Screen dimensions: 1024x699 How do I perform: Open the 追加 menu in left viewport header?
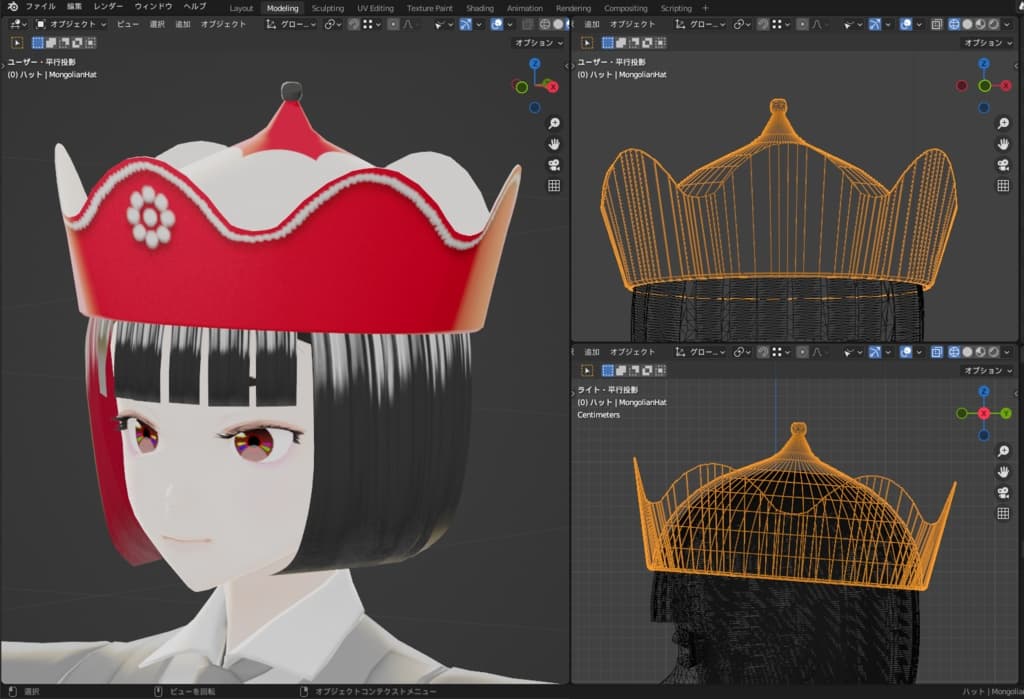click(x=182, y=23)
